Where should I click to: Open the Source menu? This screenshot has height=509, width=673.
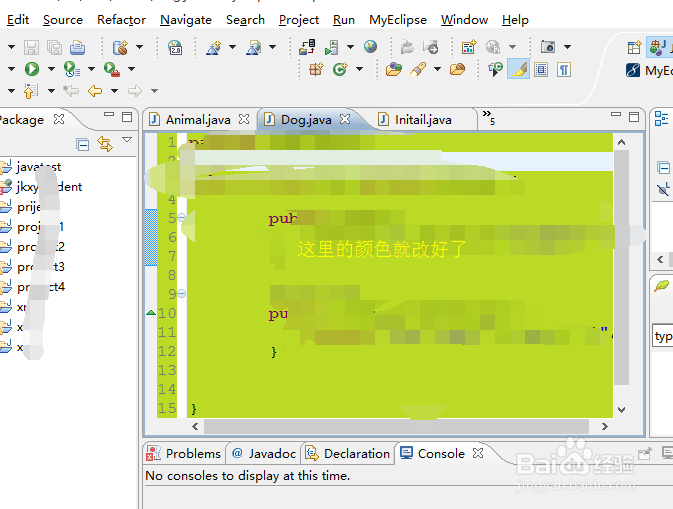tap(63, 20)
